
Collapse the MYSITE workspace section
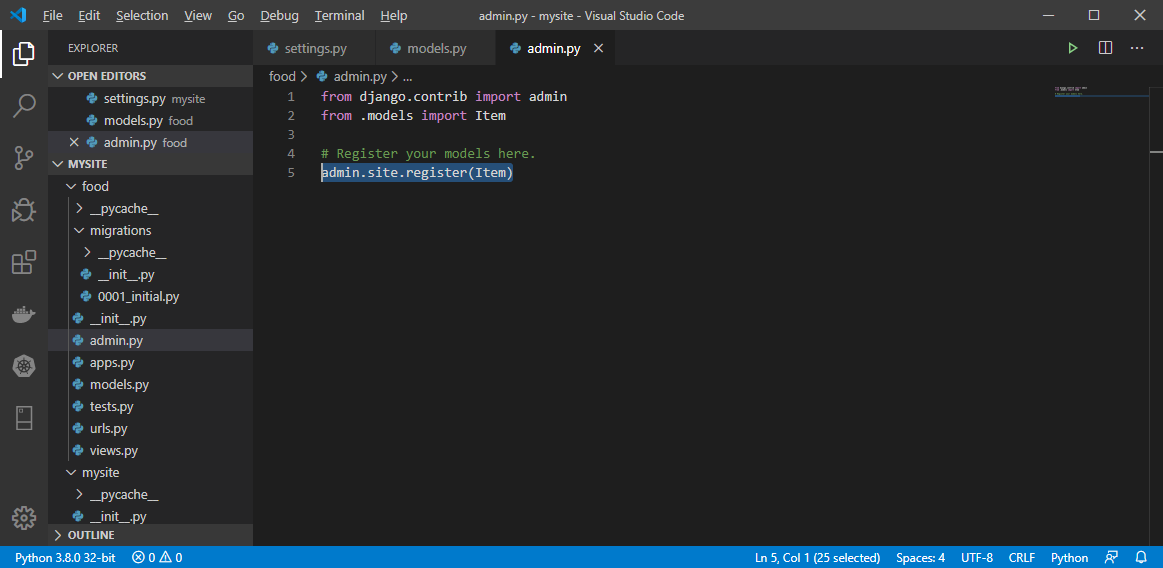tap(151, 164)
